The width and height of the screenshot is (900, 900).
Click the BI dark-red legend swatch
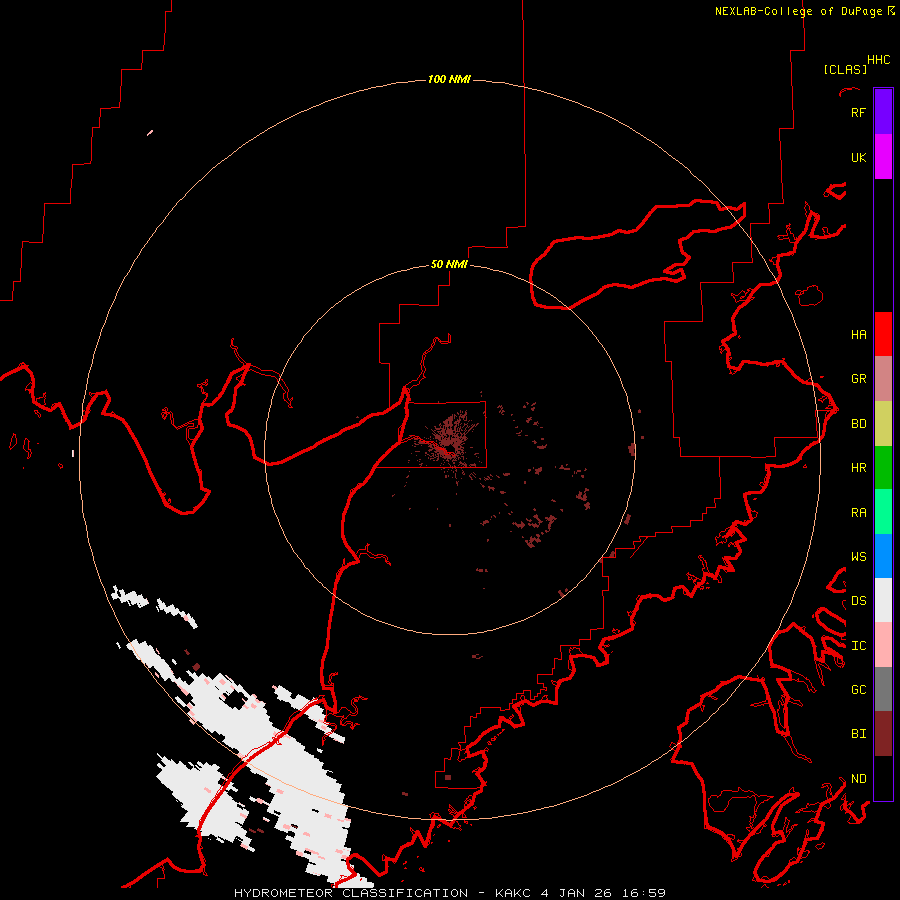883,734
